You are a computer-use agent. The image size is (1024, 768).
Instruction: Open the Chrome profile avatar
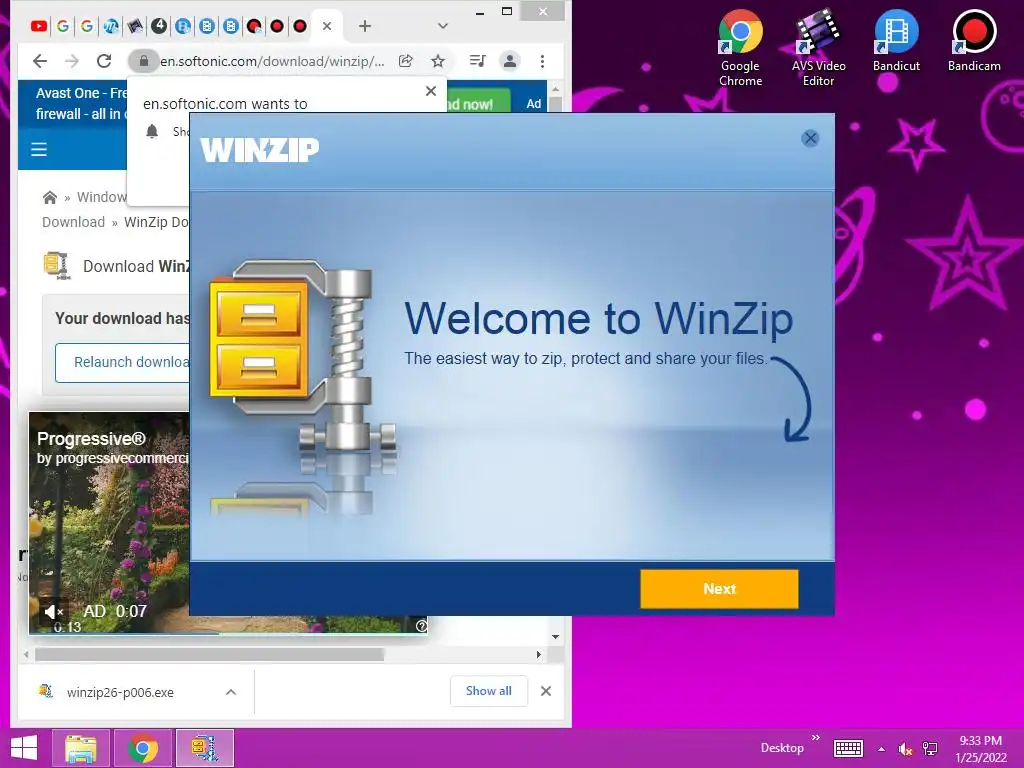[x=509, y=61]
